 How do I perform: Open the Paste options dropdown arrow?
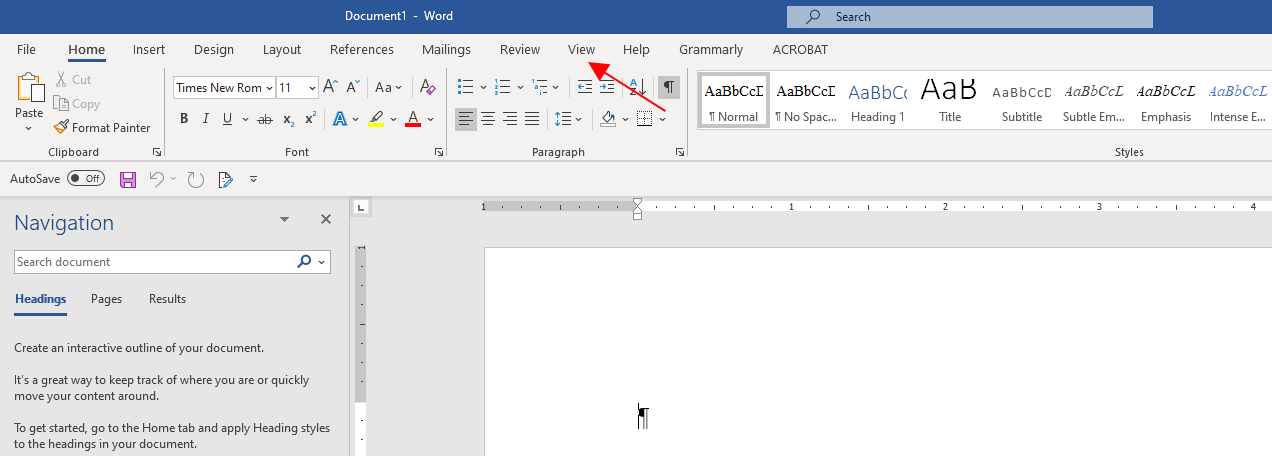point(30,128)
